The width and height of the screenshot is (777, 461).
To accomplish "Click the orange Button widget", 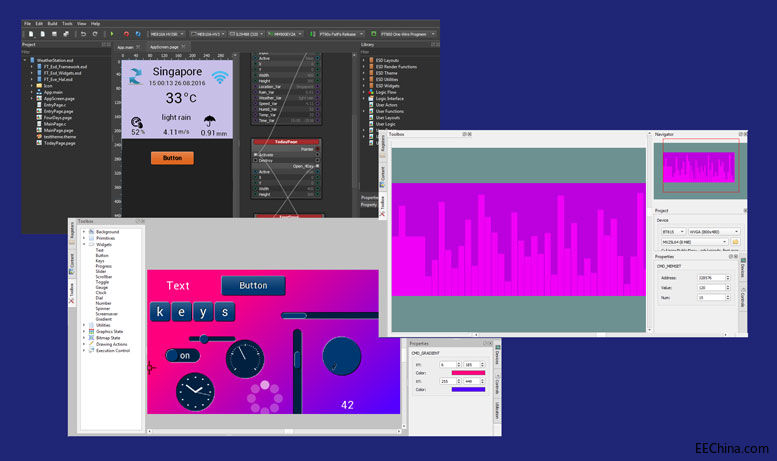I will point(172,158).
